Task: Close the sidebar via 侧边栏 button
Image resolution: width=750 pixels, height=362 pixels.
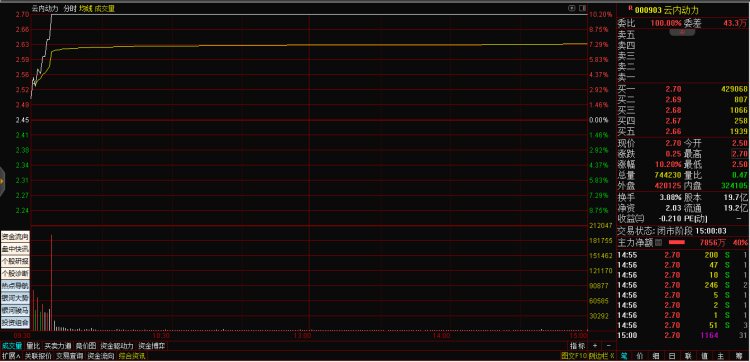Action: (601, 356)
